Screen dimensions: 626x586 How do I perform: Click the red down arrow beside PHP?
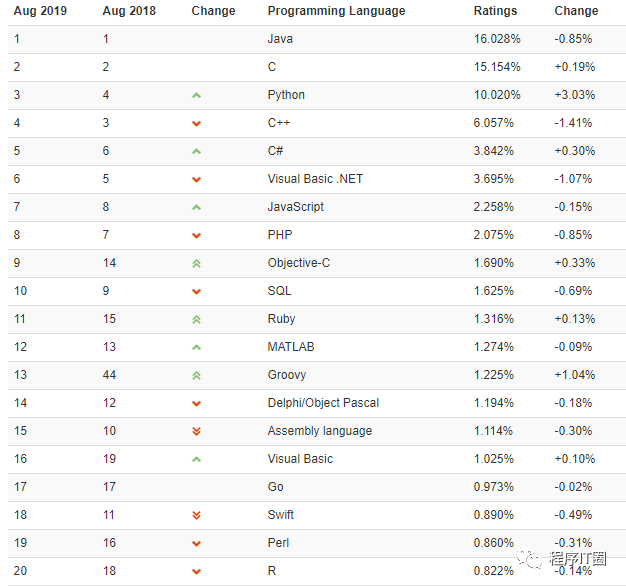[196, 236]
